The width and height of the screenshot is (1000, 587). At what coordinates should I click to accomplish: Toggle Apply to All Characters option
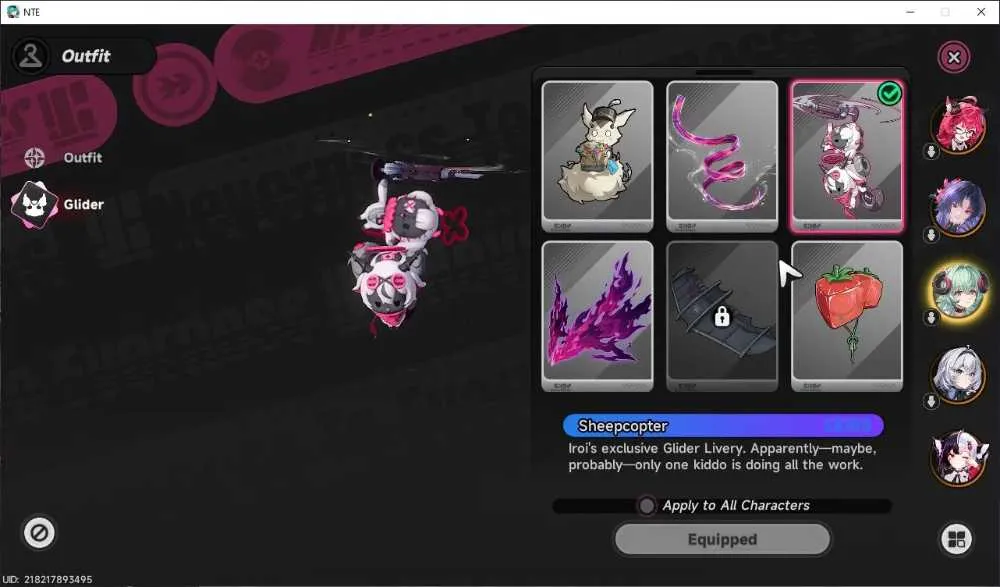point(647,506)
